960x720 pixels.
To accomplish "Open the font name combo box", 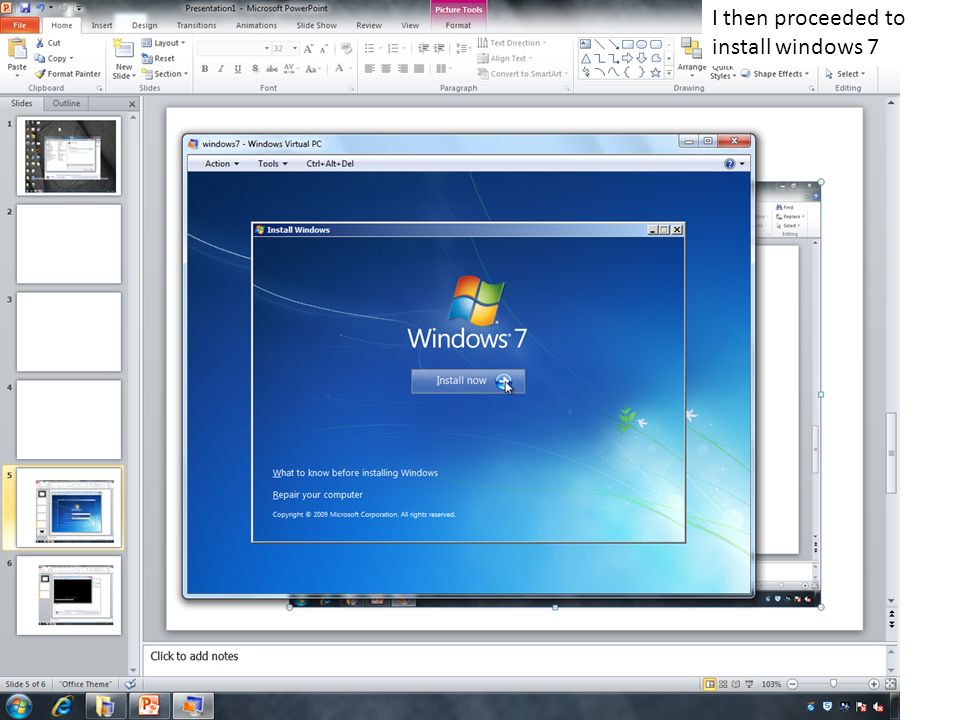I will point(234,48).
